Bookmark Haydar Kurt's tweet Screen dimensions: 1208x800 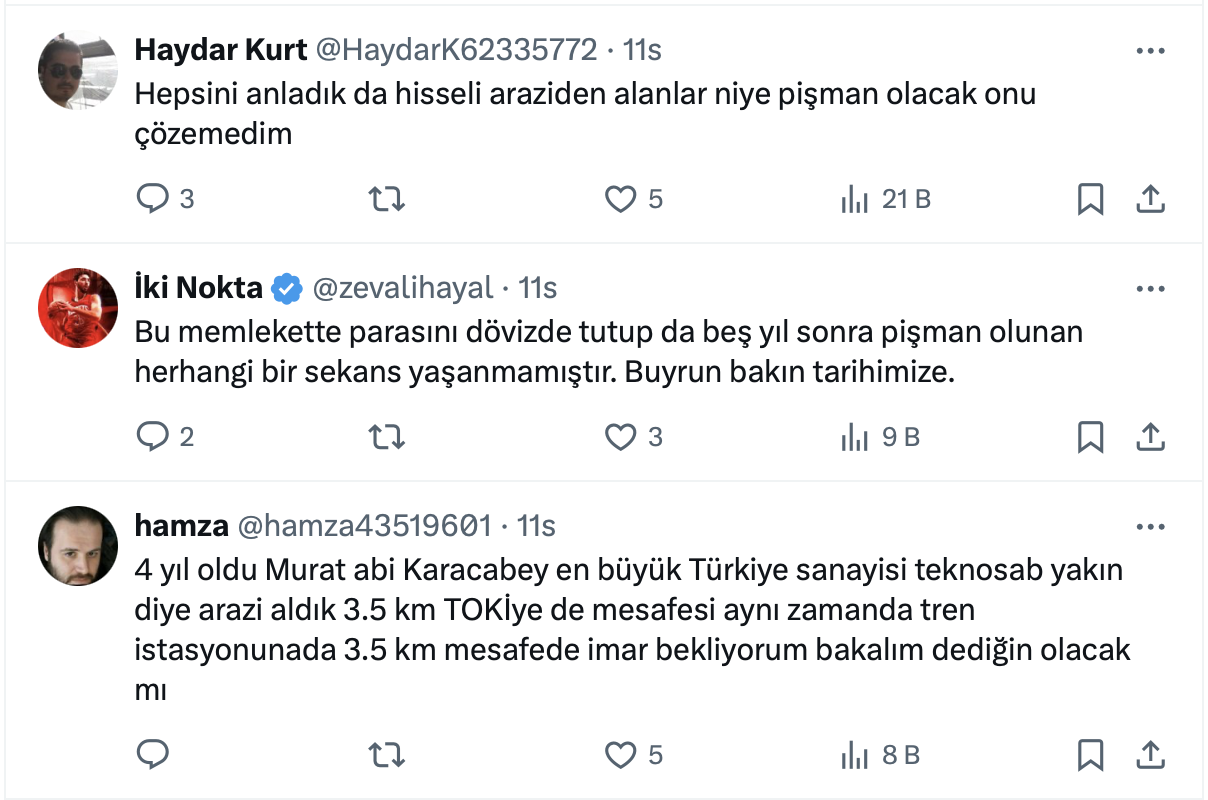tap(1090, 200)
